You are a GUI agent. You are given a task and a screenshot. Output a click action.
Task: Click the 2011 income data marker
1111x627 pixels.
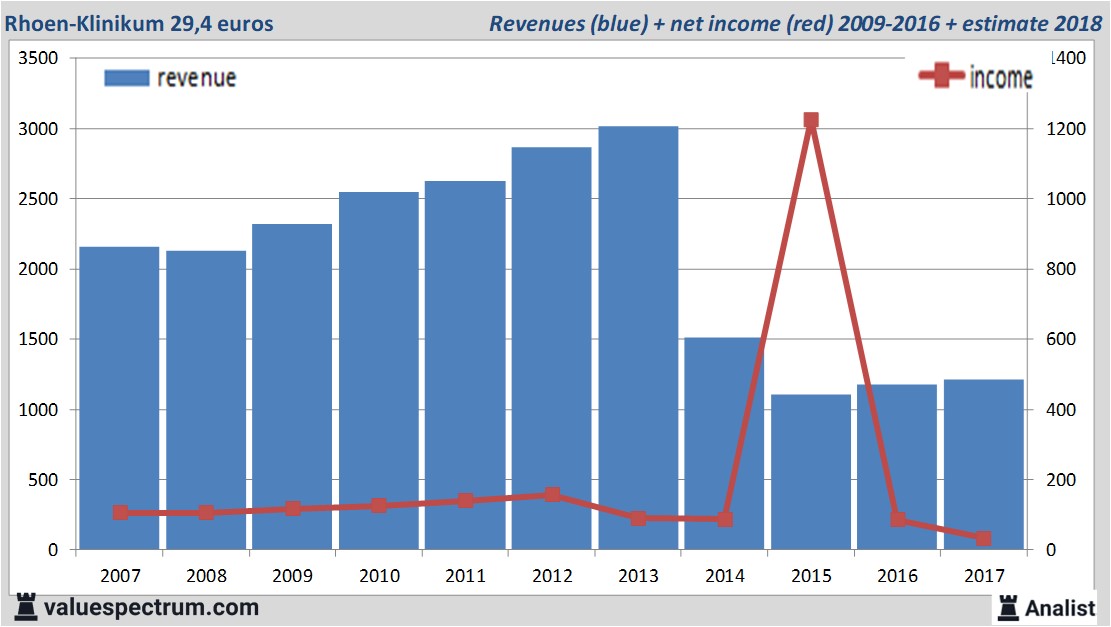click(466, 500)
